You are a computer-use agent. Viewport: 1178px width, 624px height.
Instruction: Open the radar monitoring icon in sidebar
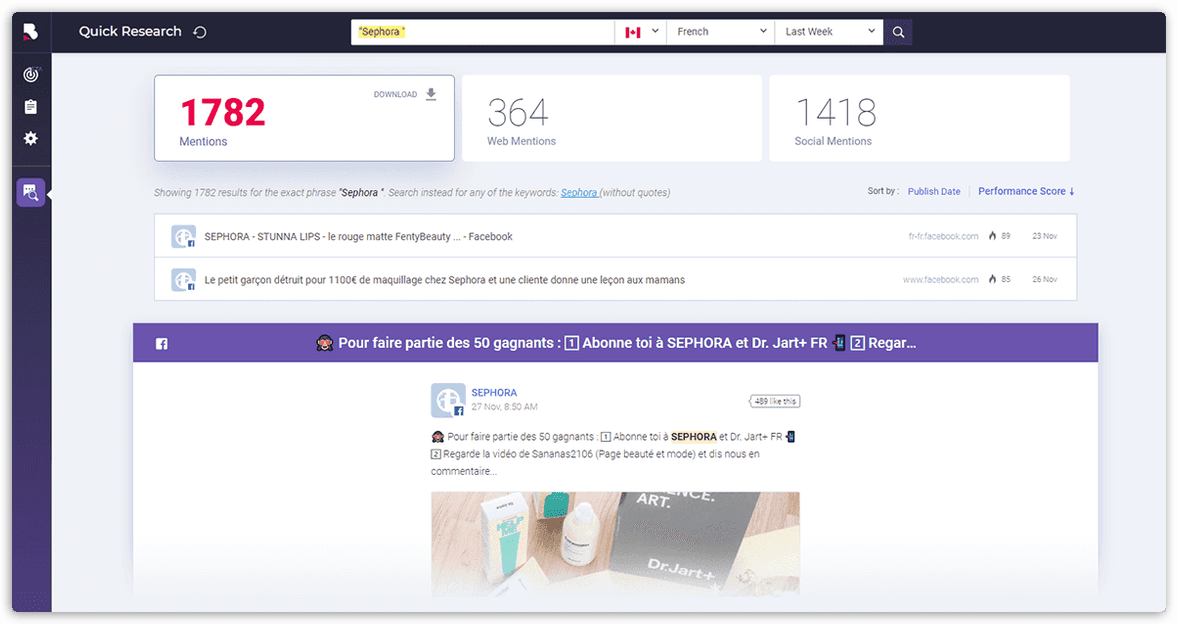tap(30, 74)
